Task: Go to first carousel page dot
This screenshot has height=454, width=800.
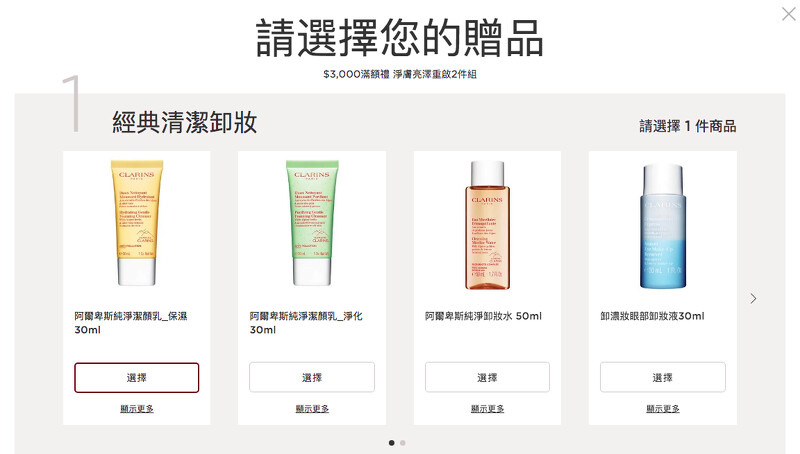Action: 391,443
